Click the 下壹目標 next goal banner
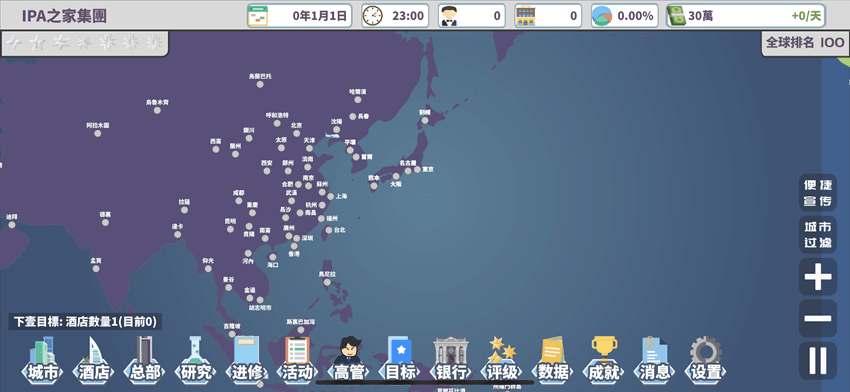 85,322
